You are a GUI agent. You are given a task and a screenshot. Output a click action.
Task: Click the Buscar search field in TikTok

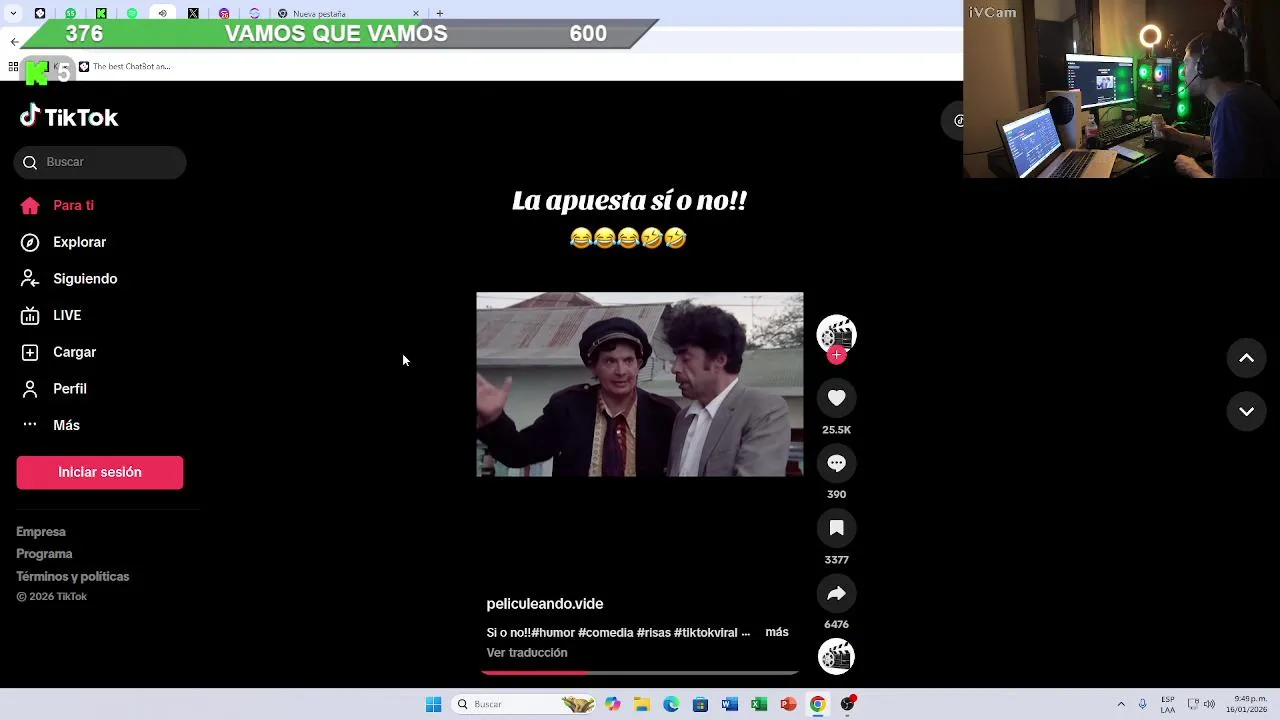(100, 162)
